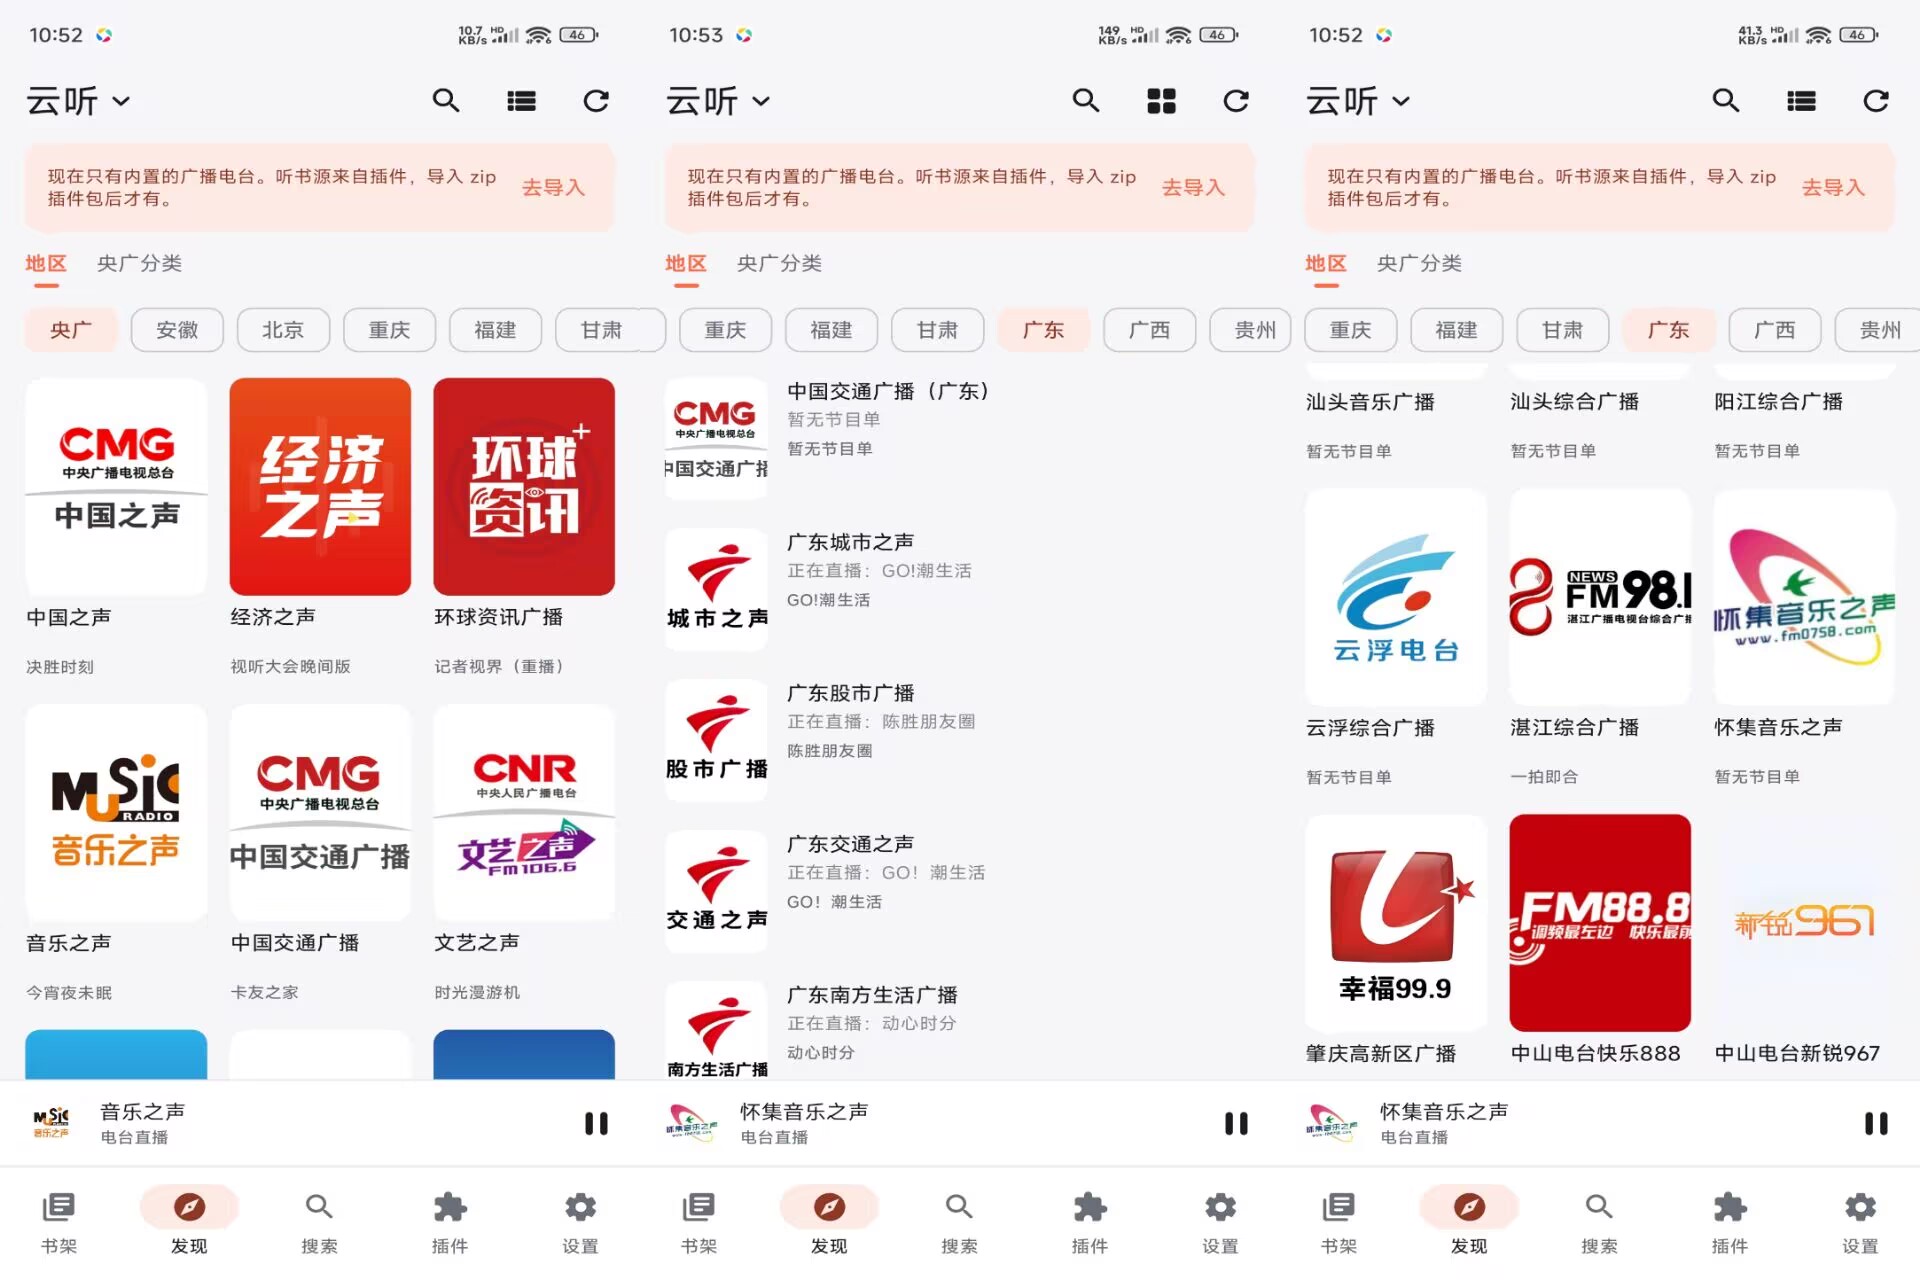Image resolution: width=1920 pixels, height=1280 pixels.
Task: Select 央广 chip in left screen
Action: (71, 330)
